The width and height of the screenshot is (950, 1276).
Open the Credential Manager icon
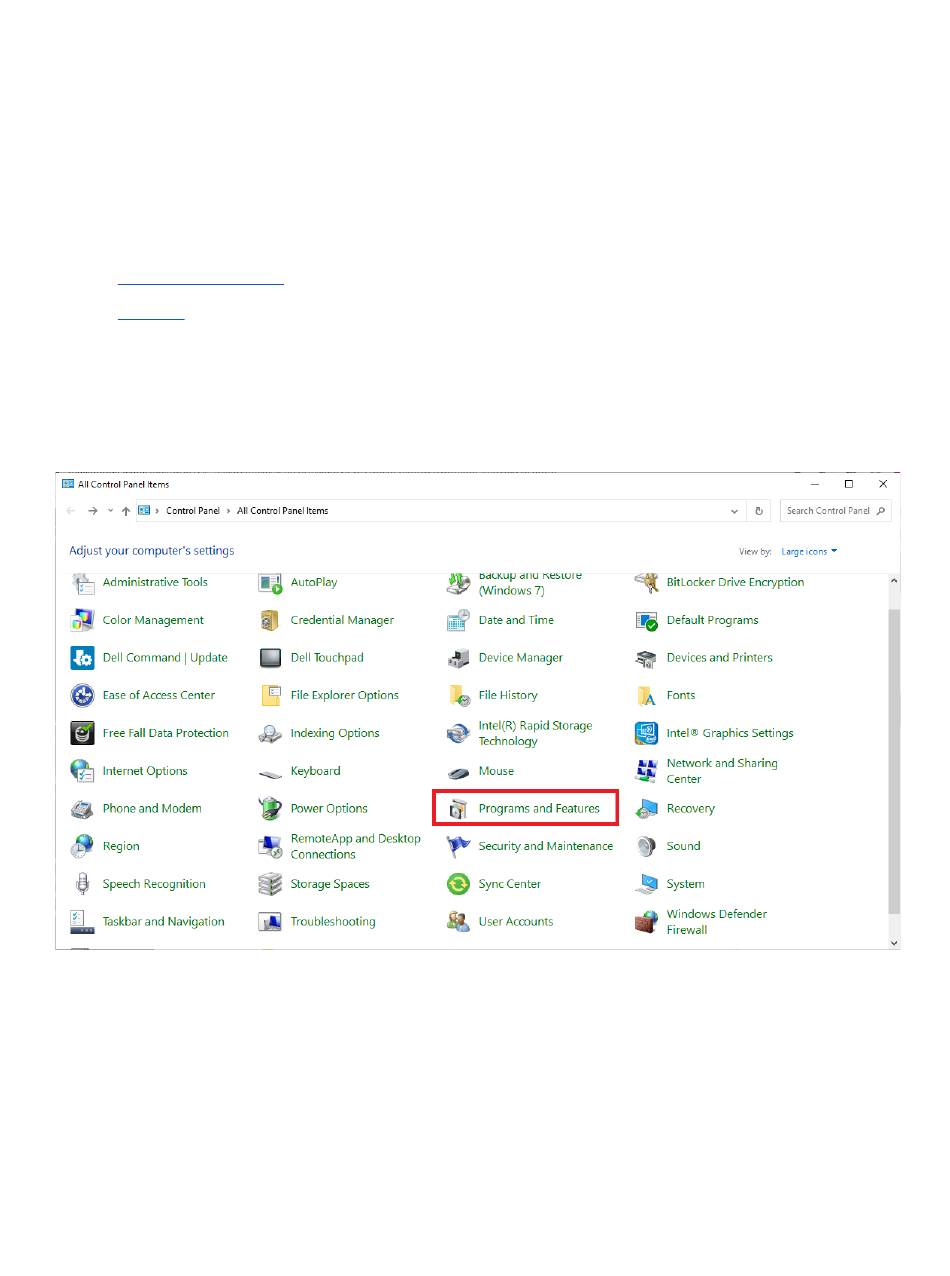[270, 620]
